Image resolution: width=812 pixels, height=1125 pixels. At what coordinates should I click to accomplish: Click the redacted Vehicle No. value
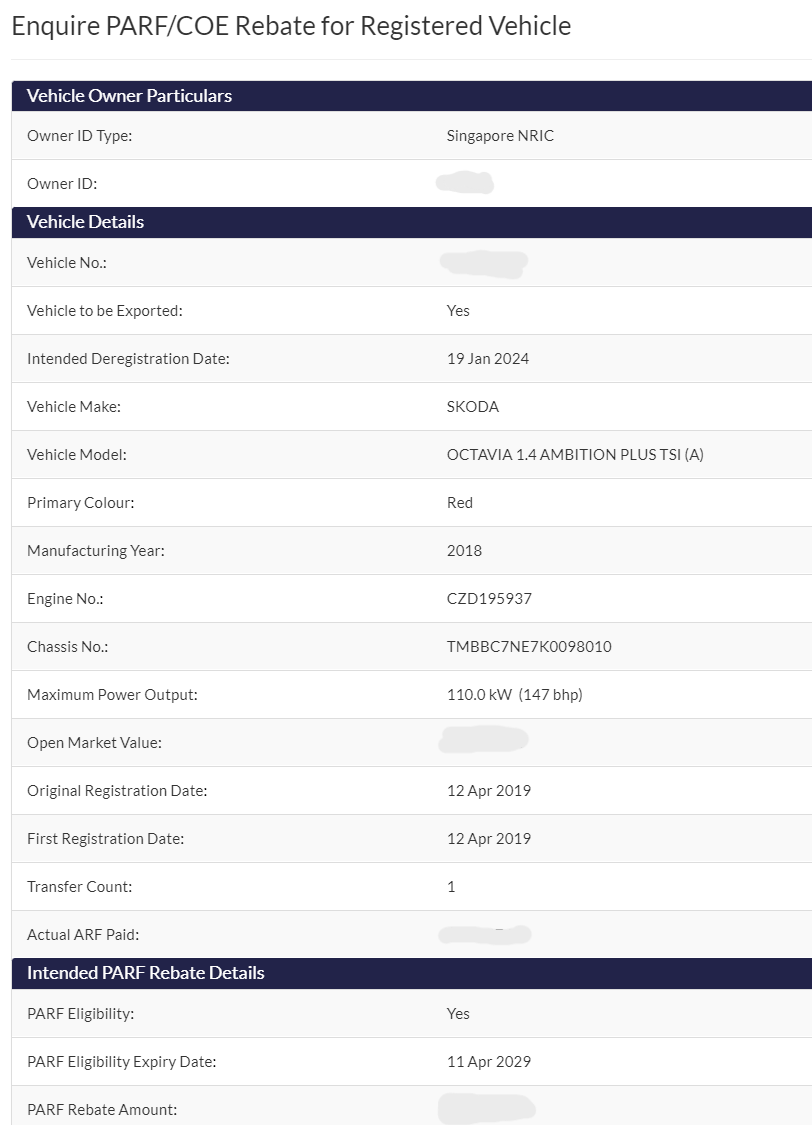(x=484, y=263)
